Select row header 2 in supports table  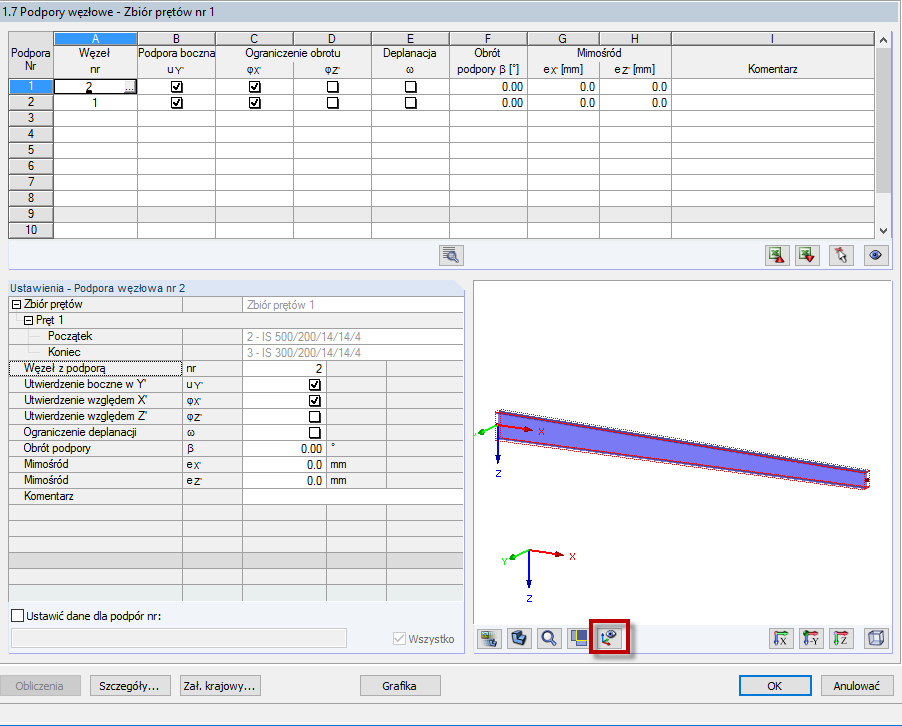click(31, 102)
